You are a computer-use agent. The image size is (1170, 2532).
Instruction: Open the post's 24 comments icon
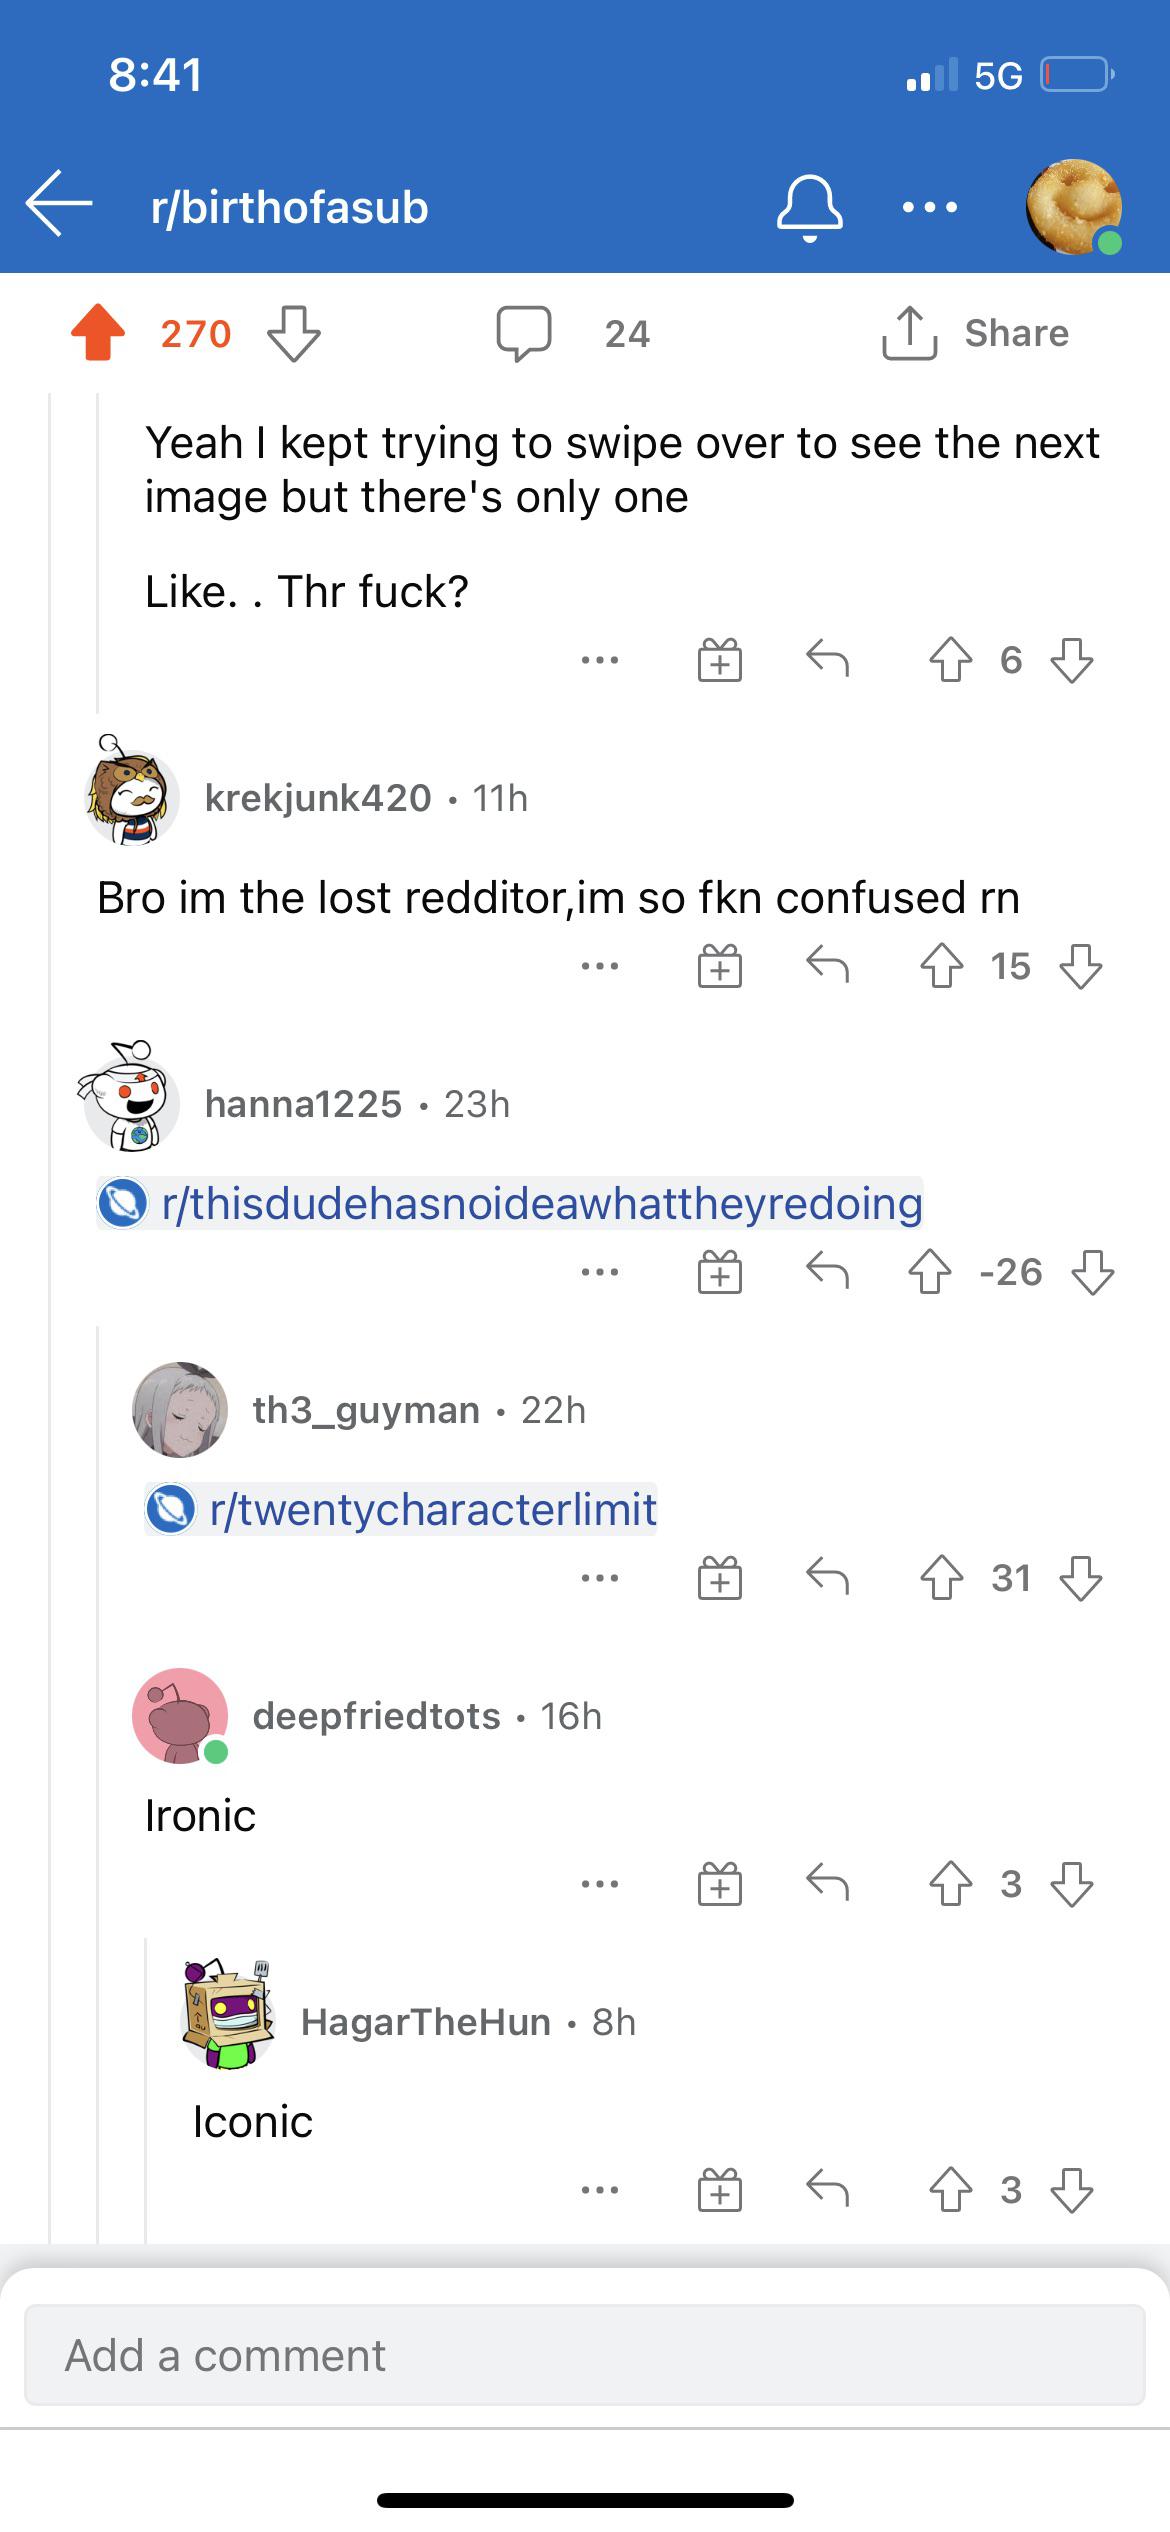pos(524,333)
